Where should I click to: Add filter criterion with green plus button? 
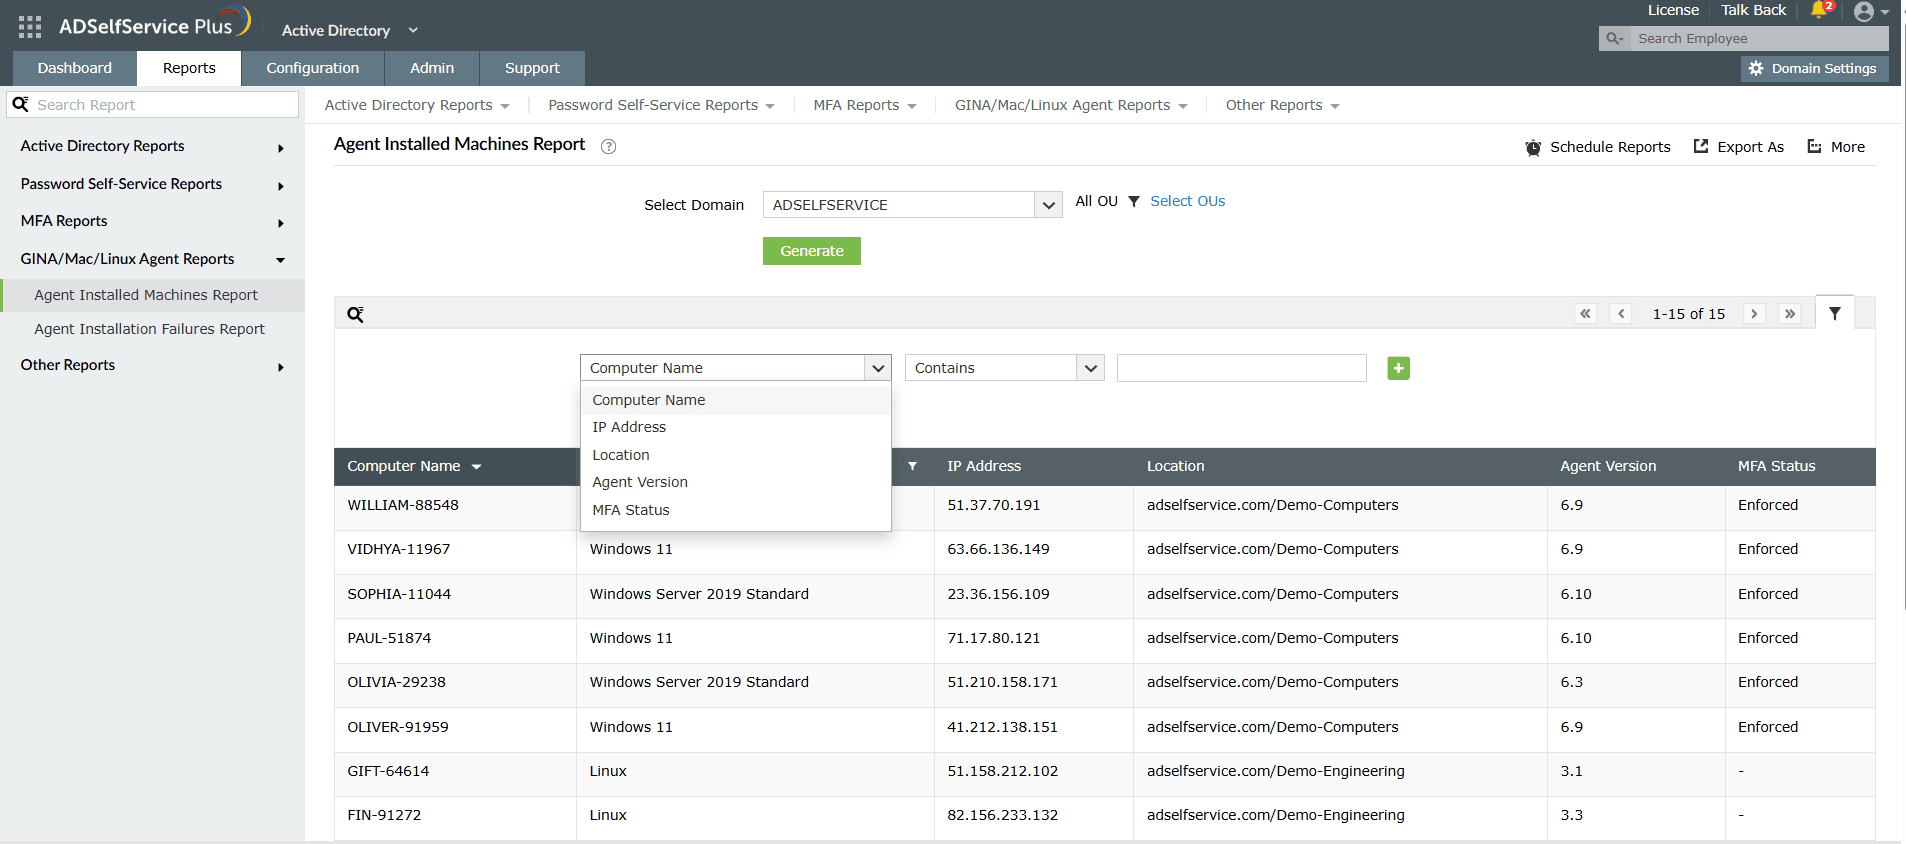click(1399, 368)
